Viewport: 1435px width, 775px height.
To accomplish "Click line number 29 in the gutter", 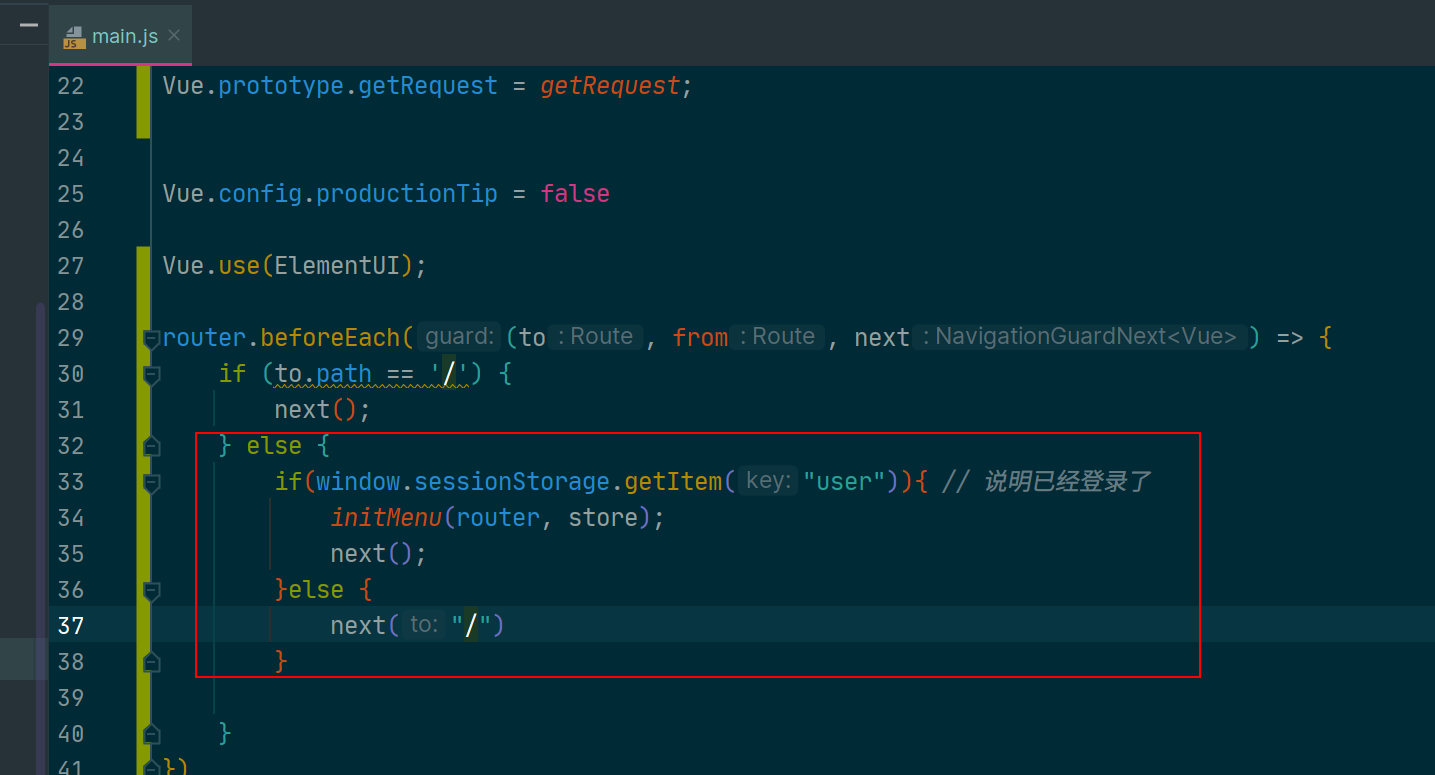I will pyautogui.click(x=71, y=338).
